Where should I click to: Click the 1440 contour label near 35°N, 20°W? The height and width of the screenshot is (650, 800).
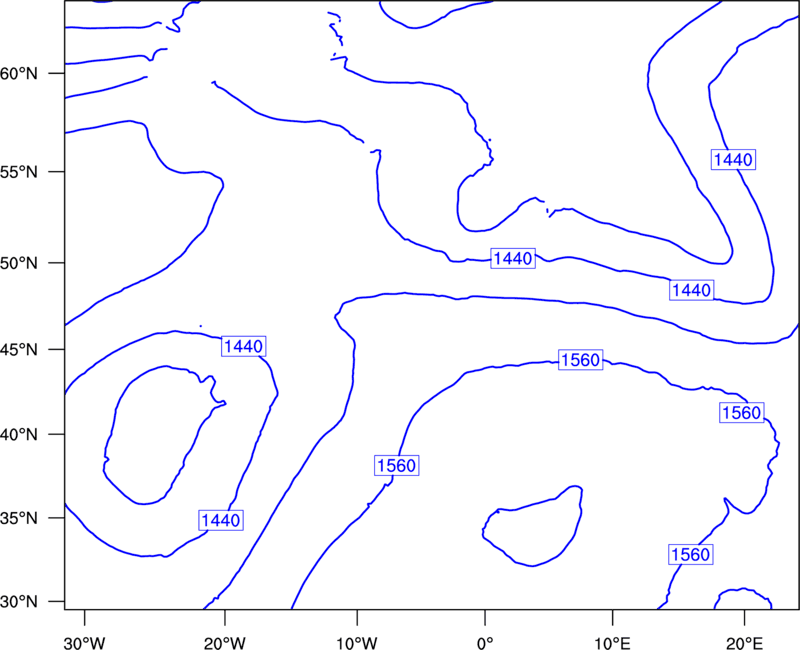[220, 520]
